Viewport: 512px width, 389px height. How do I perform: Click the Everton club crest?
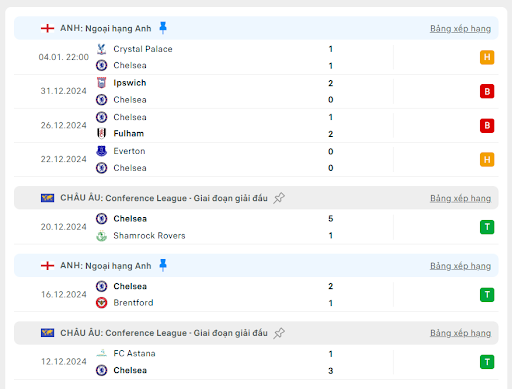click(x=101, y=151)
